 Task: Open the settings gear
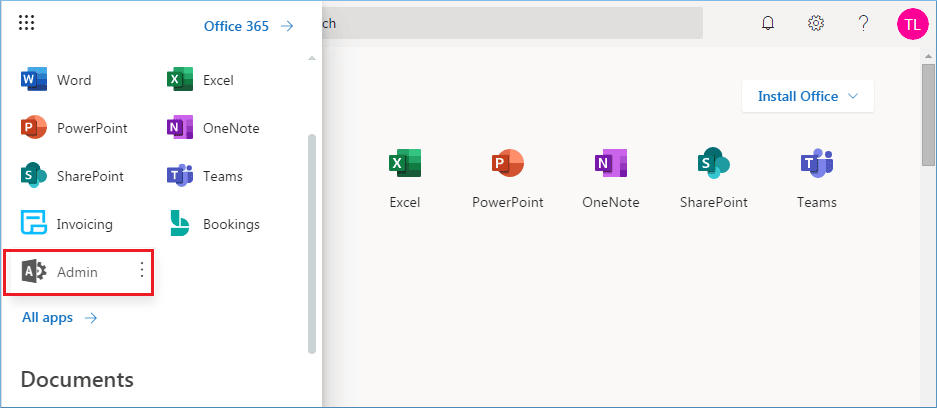(x=816, y=23)
